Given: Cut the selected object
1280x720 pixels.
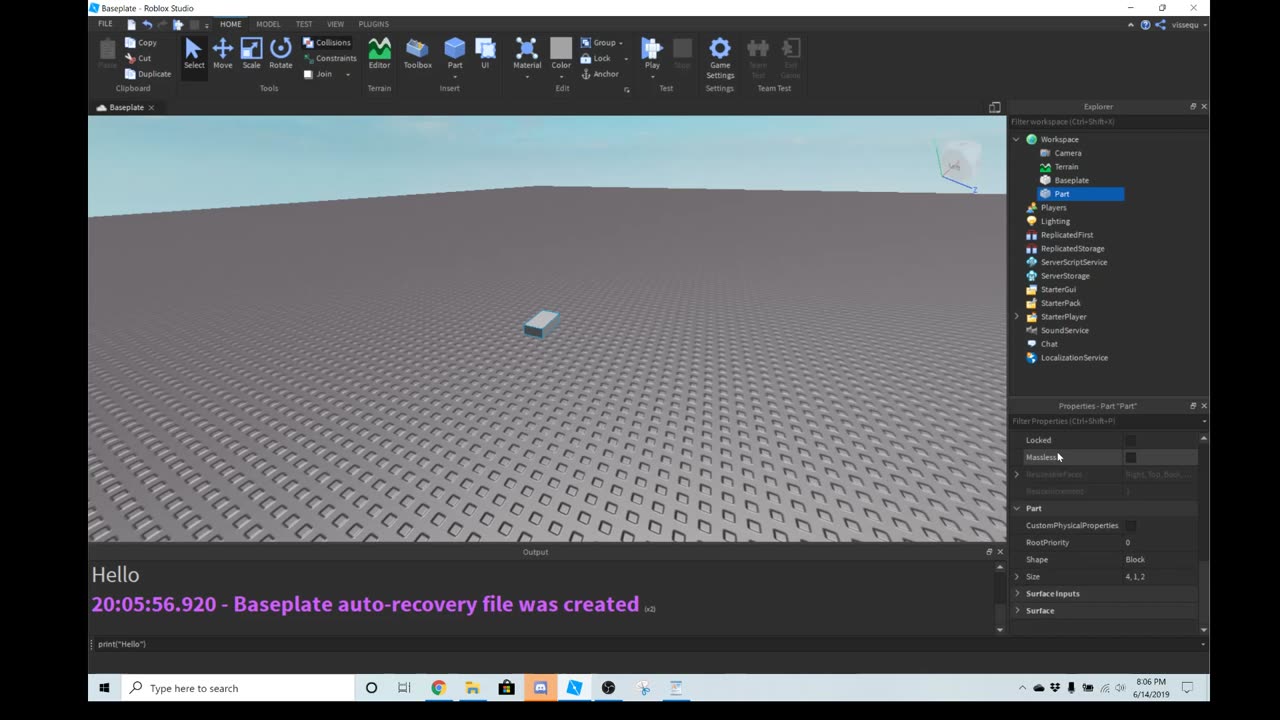Looking at the screenshot, I should tap(139, 58).
